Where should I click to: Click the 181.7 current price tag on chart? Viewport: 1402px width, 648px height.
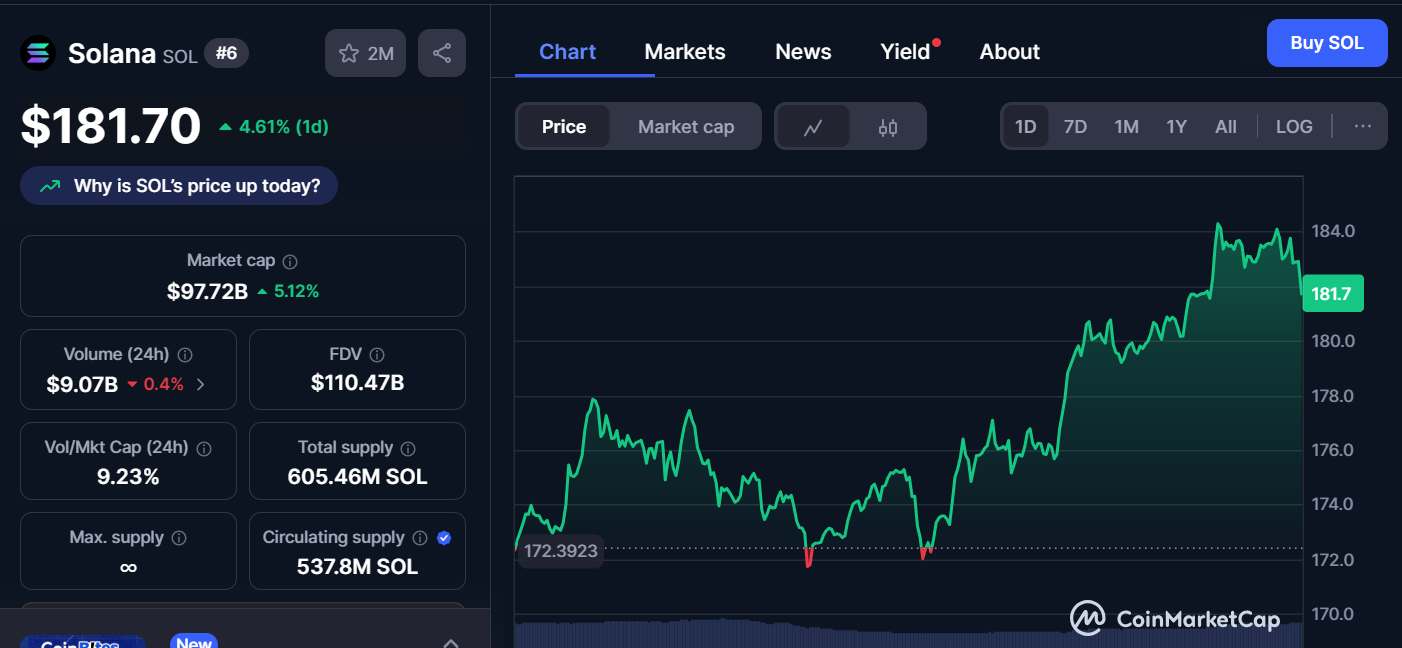1332,293
